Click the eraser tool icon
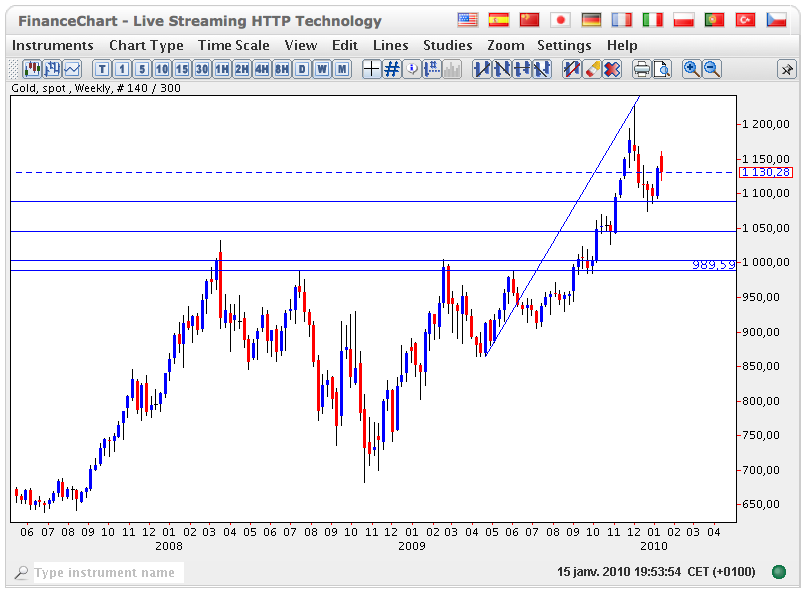Image resolution: width=805 pixels, height=596 pixels. click(592, 69)
